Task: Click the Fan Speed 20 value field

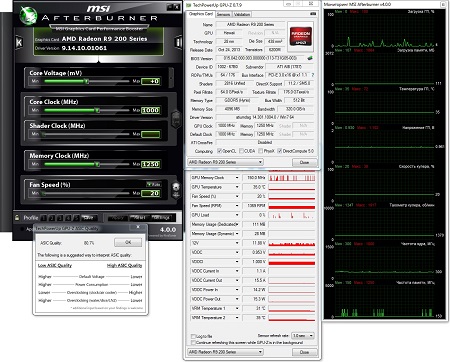Action: click(151, 193)
